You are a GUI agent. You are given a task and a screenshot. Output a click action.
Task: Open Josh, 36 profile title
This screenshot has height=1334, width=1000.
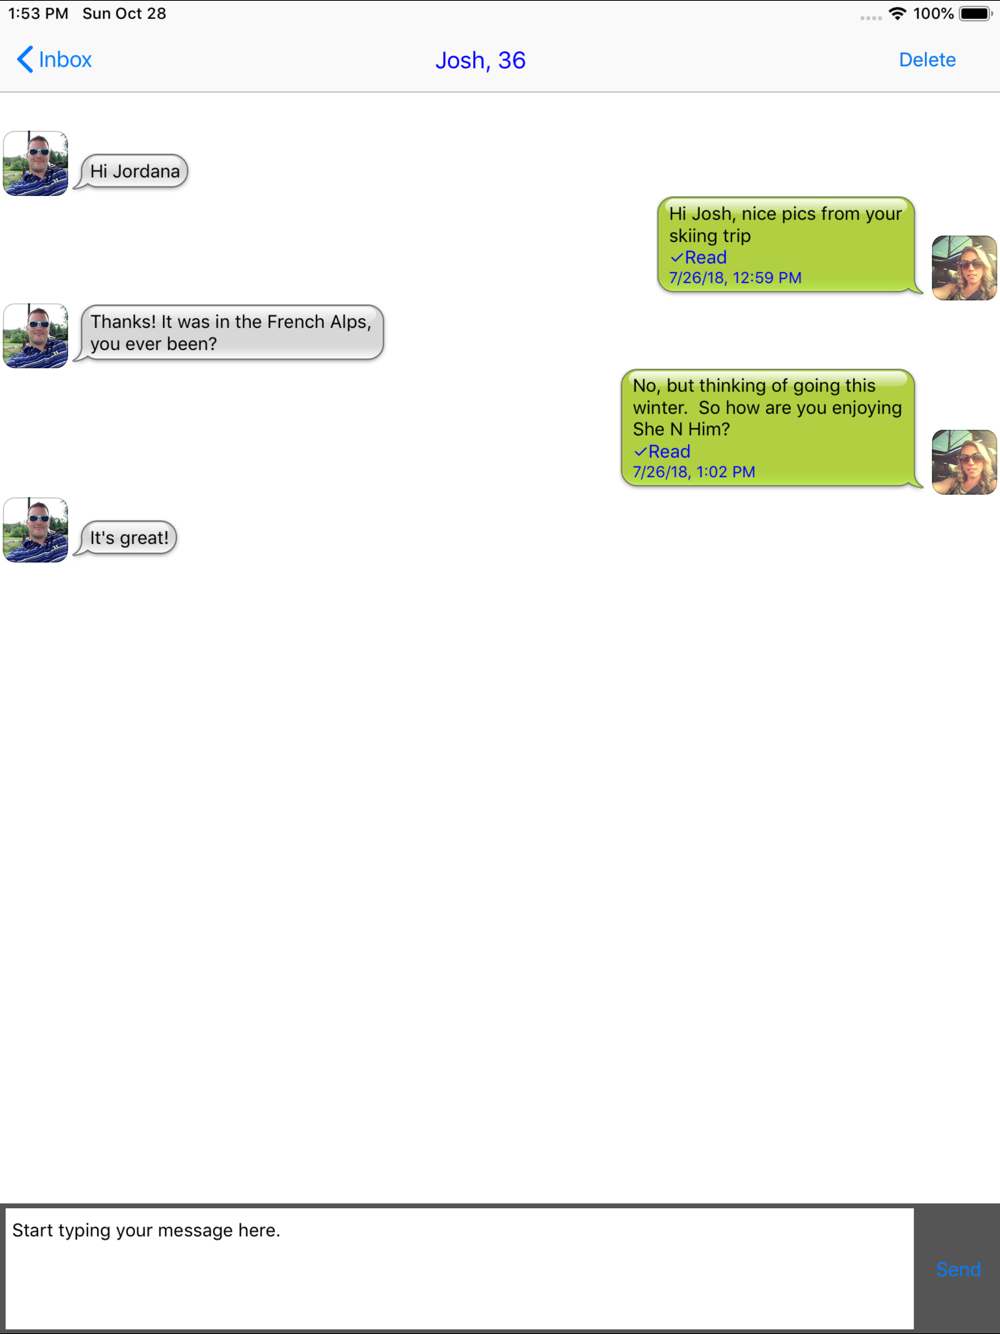(480, 60)
